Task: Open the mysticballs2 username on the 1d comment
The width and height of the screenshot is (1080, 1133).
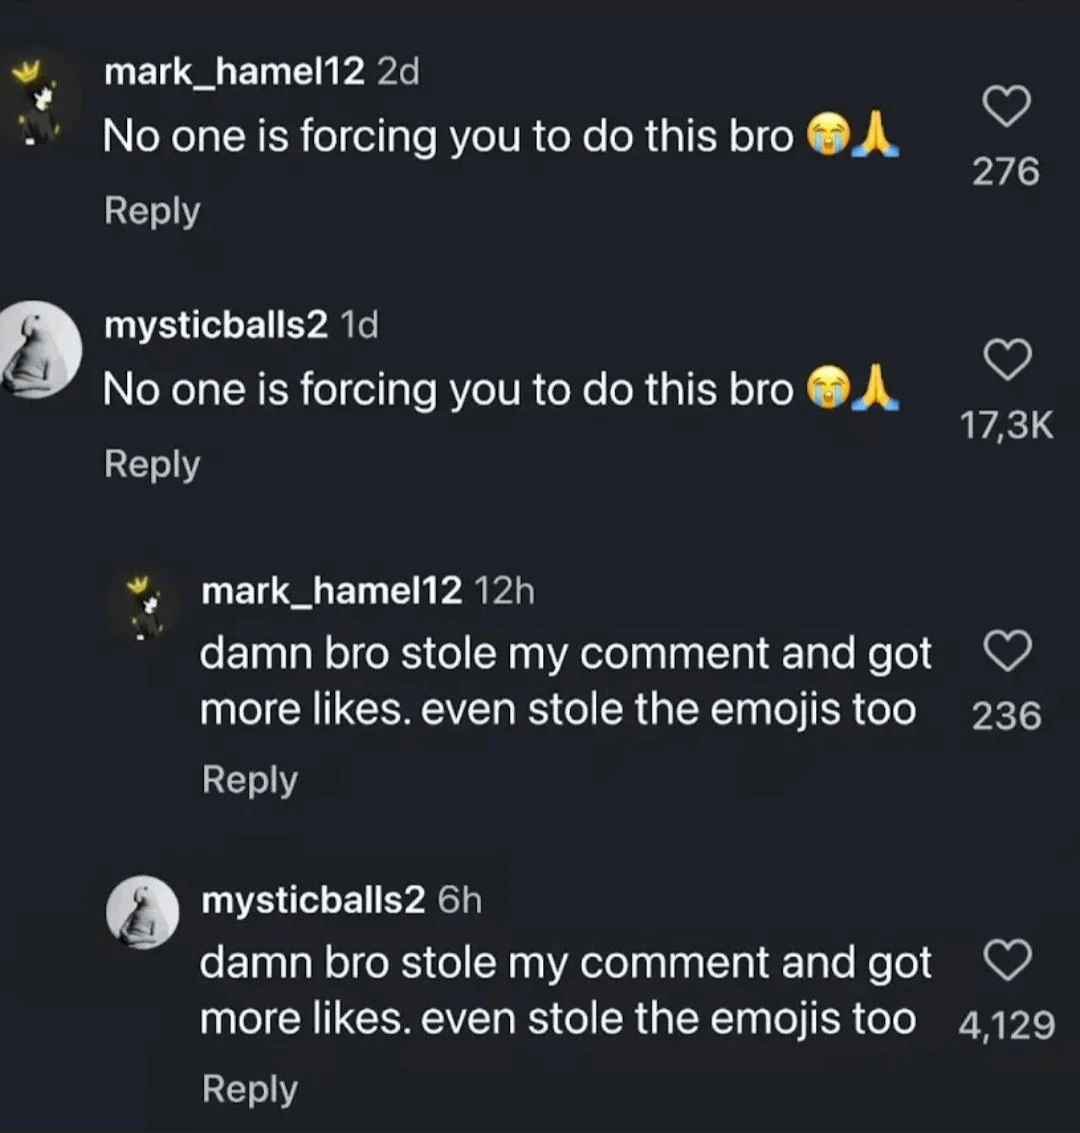Action: [216, 325]
